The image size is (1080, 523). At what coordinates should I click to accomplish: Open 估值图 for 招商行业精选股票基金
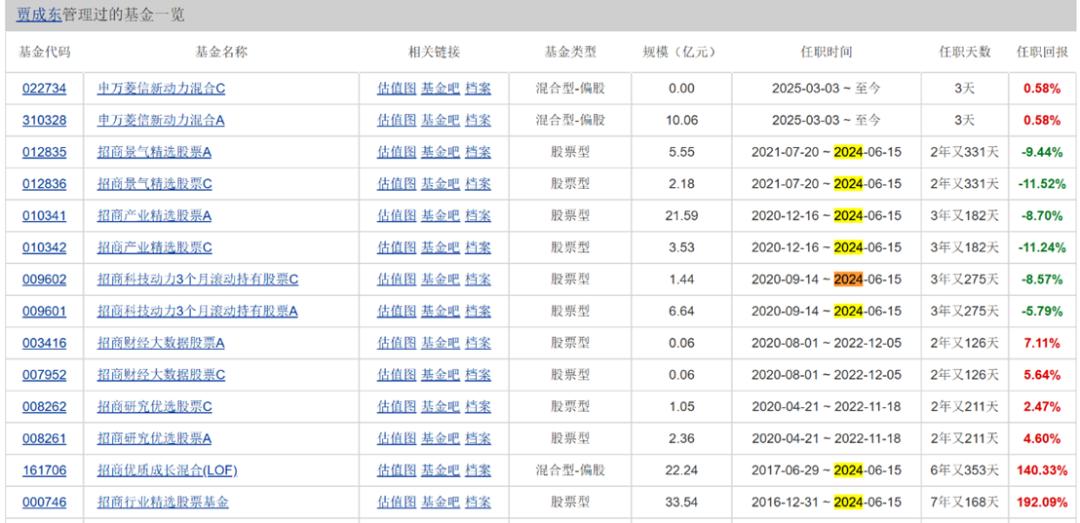pyautogui.click(x=397, y=502)
